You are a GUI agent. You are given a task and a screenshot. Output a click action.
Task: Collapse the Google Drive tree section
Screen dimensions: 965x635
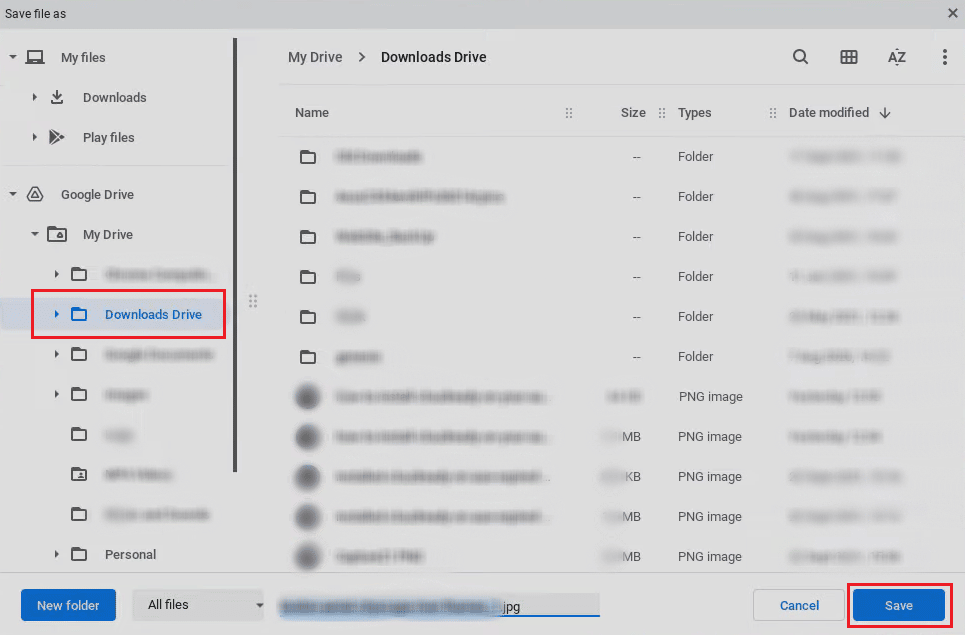[x=13, y=194]
